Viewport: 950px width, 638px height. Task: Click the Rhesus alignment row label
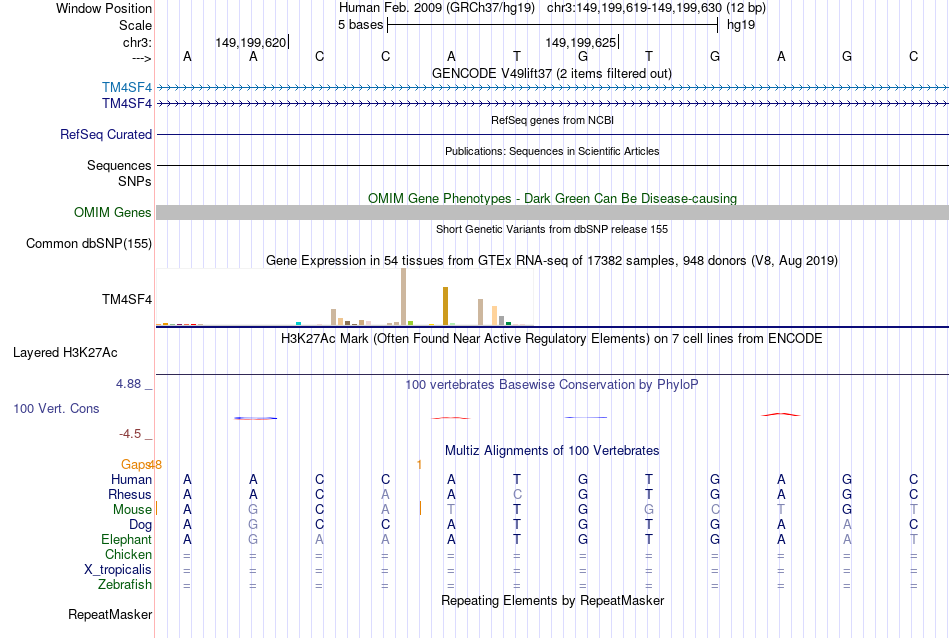(x=130, y=494)
